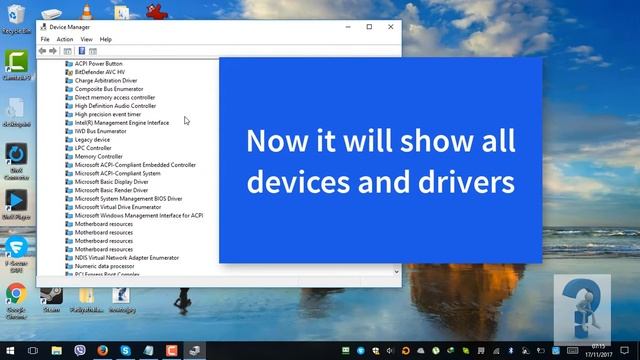640x360 pixels.
Task: Click the LPC Controller device icon
Action: pos(69,148)
